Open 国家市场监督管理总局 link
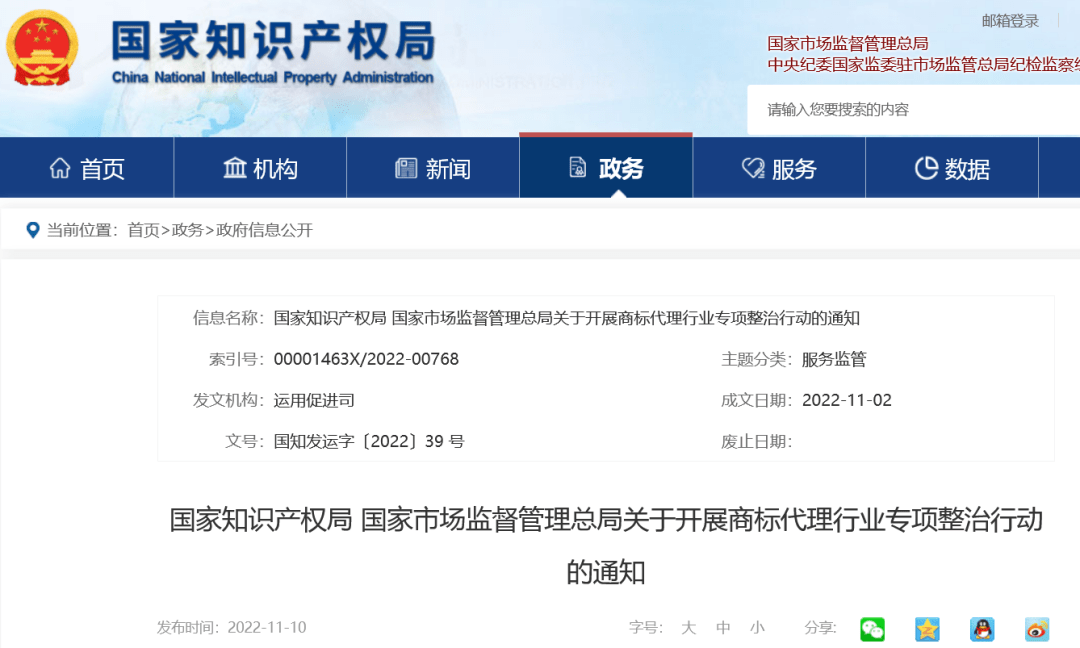This screenshot has width=1080, height=648. click(848, 44)
